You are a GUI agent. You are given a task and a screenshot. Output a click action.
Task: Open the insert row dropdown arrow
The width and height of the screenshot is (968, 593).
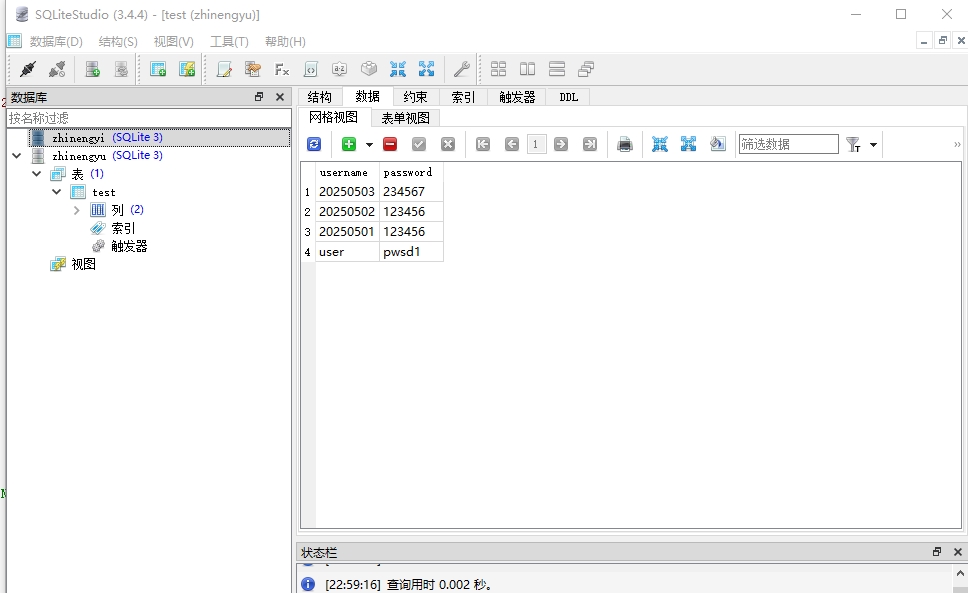pos(369,145)
